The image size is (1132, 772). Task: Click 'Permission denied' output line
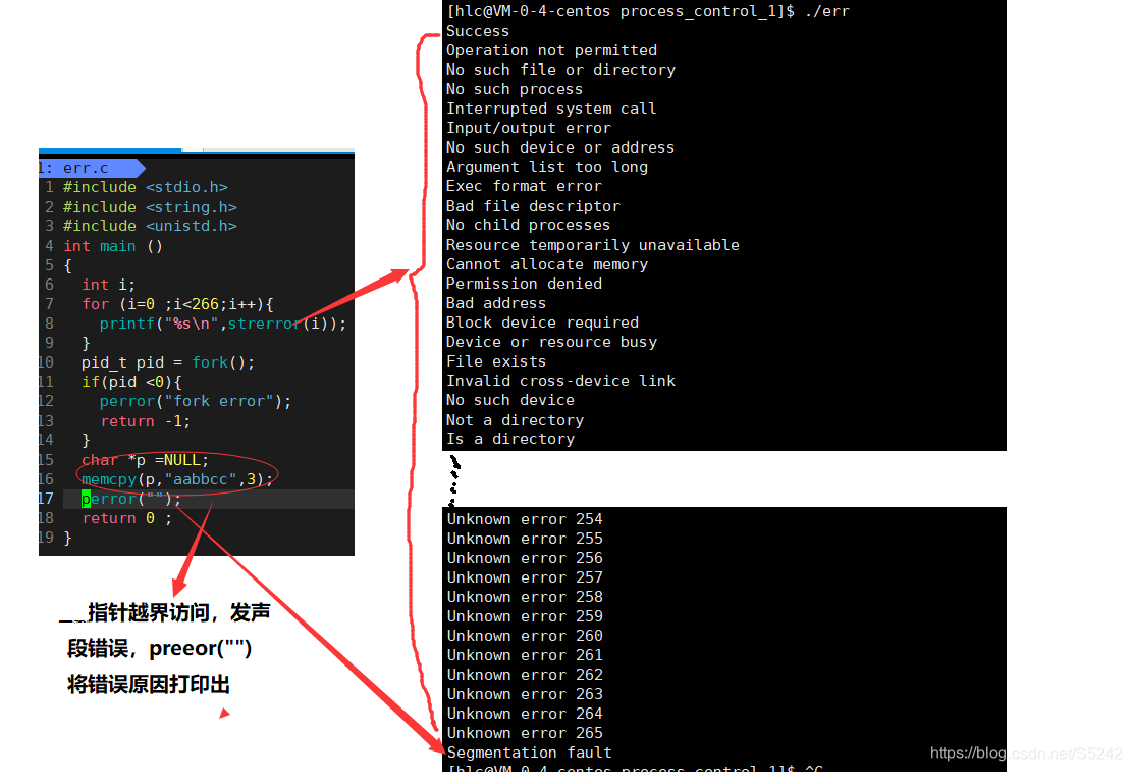[x=523, y=284]
